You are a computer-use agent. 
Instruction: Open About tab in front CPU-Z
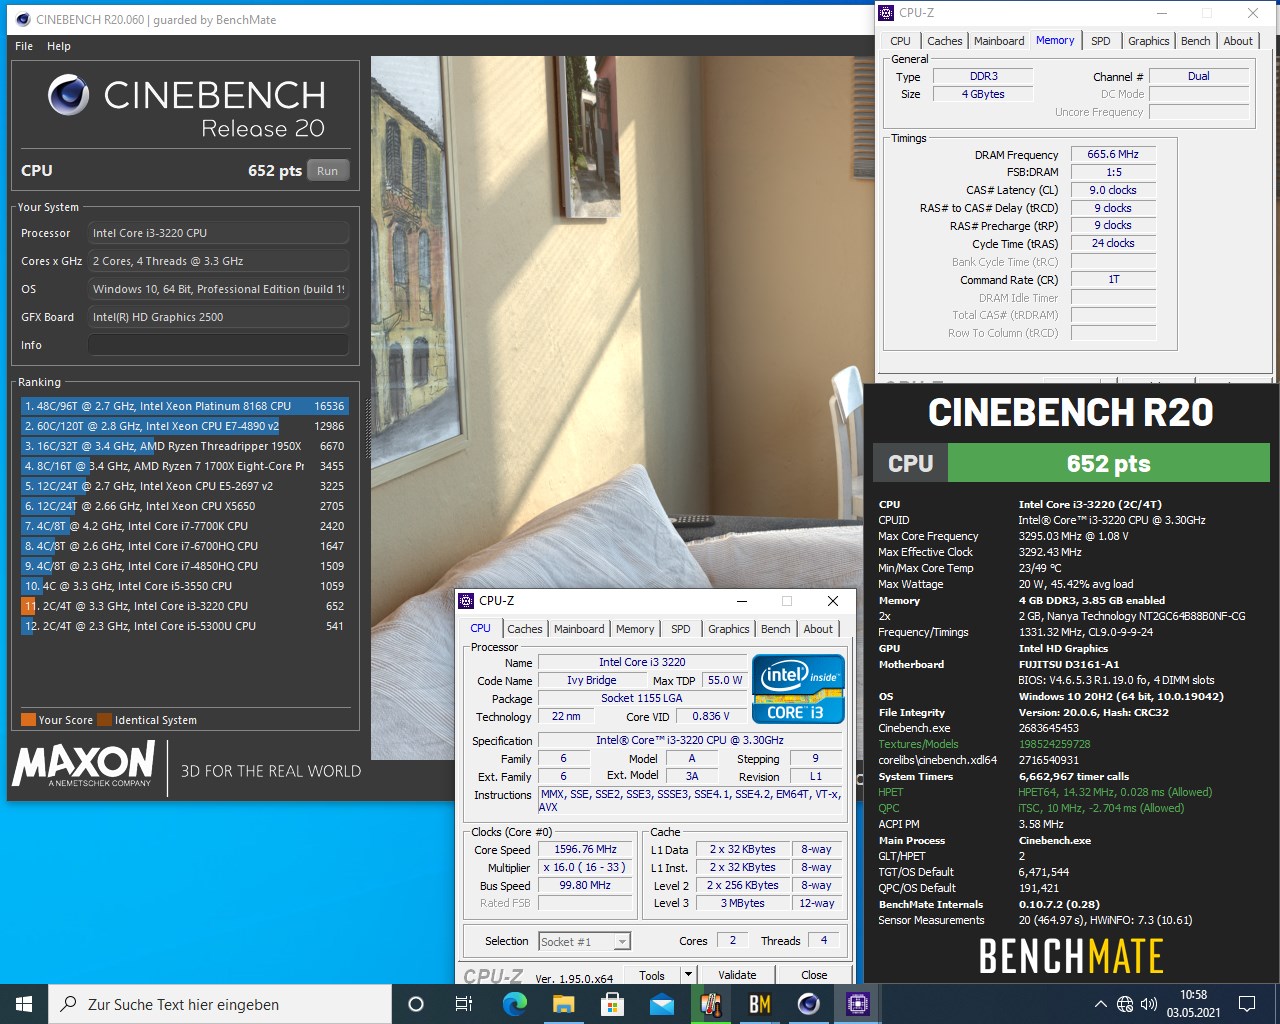[x=818, y=629]
